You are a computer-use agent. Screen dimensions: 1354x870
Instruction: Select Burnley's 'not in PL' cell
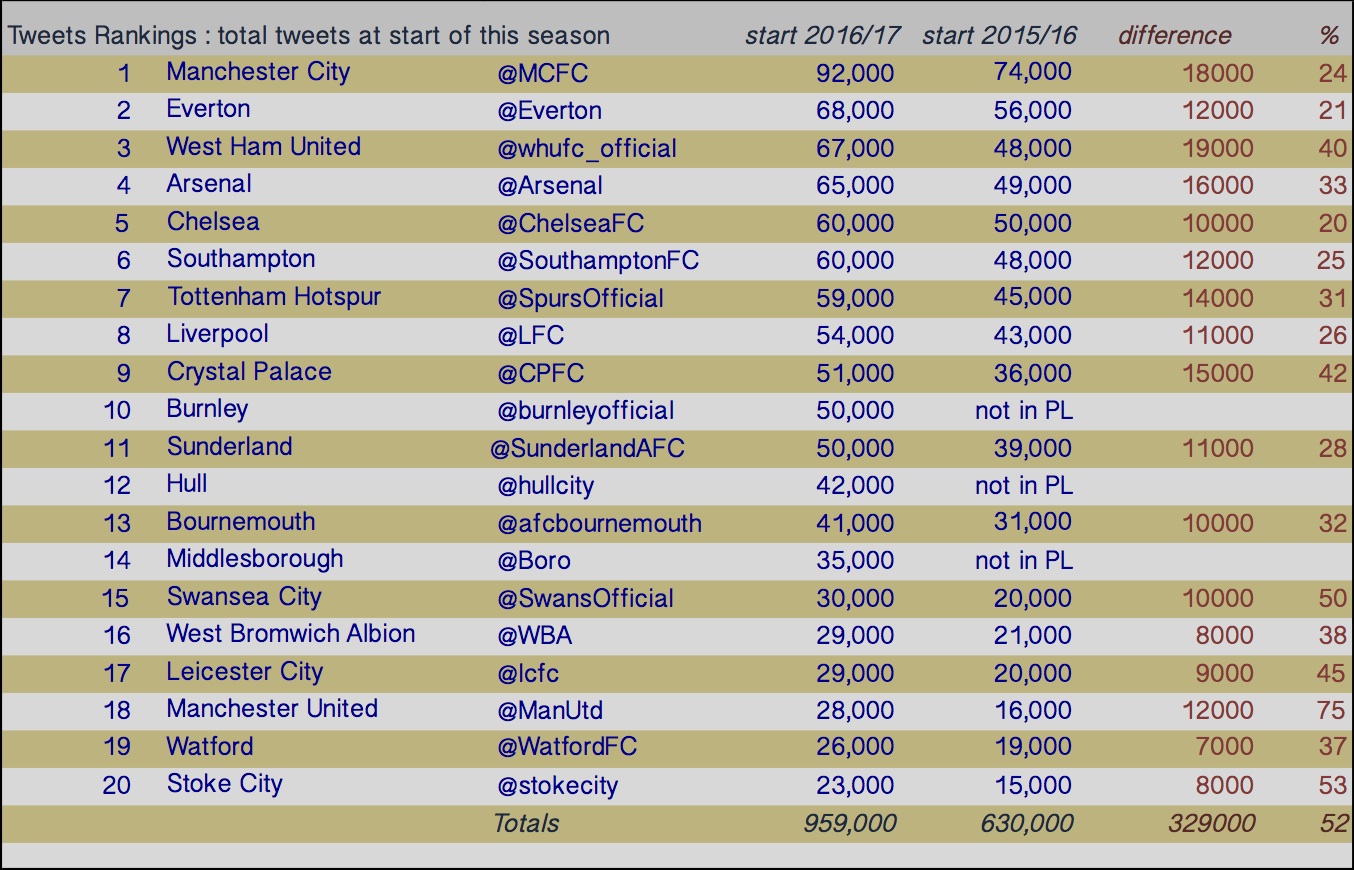1024,410
